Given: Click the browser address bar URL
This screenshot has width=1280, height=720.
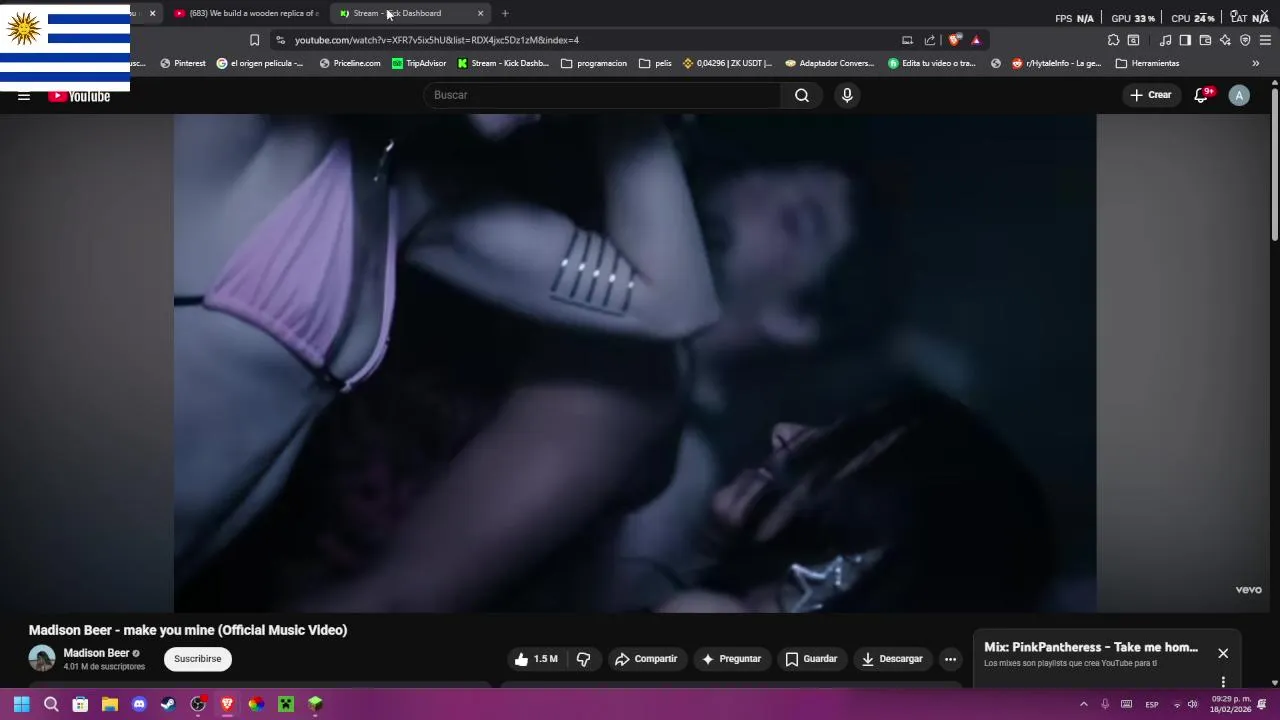Looking at the screenshot, I should tap(437, 40).
